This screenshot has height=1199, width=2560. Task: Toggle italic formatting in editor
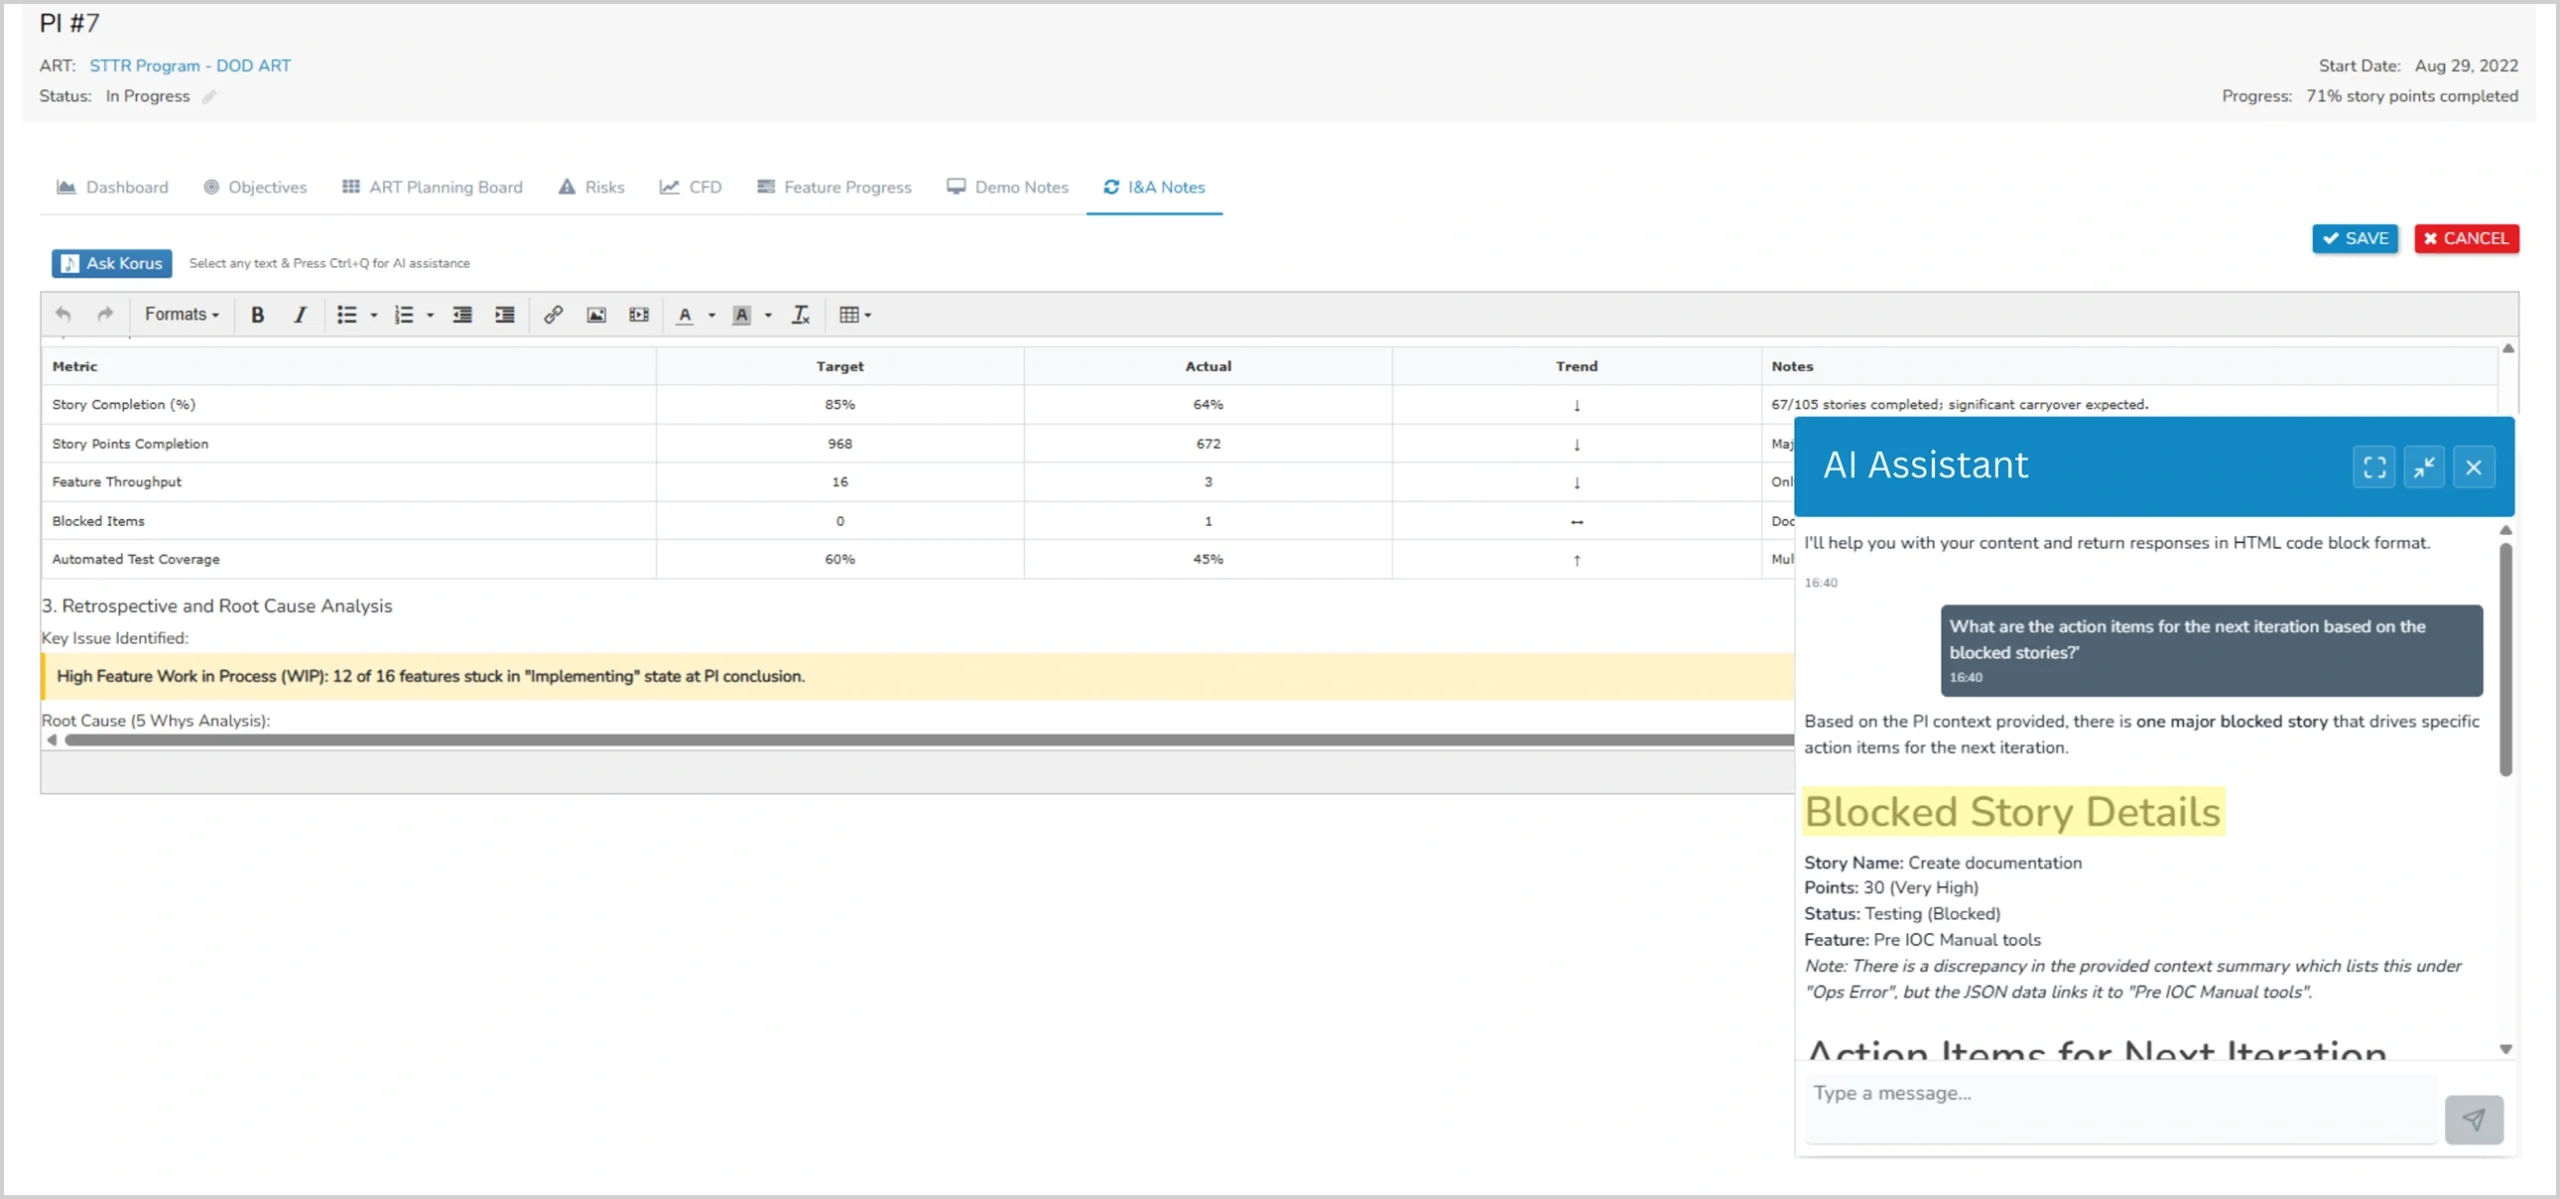299,315
